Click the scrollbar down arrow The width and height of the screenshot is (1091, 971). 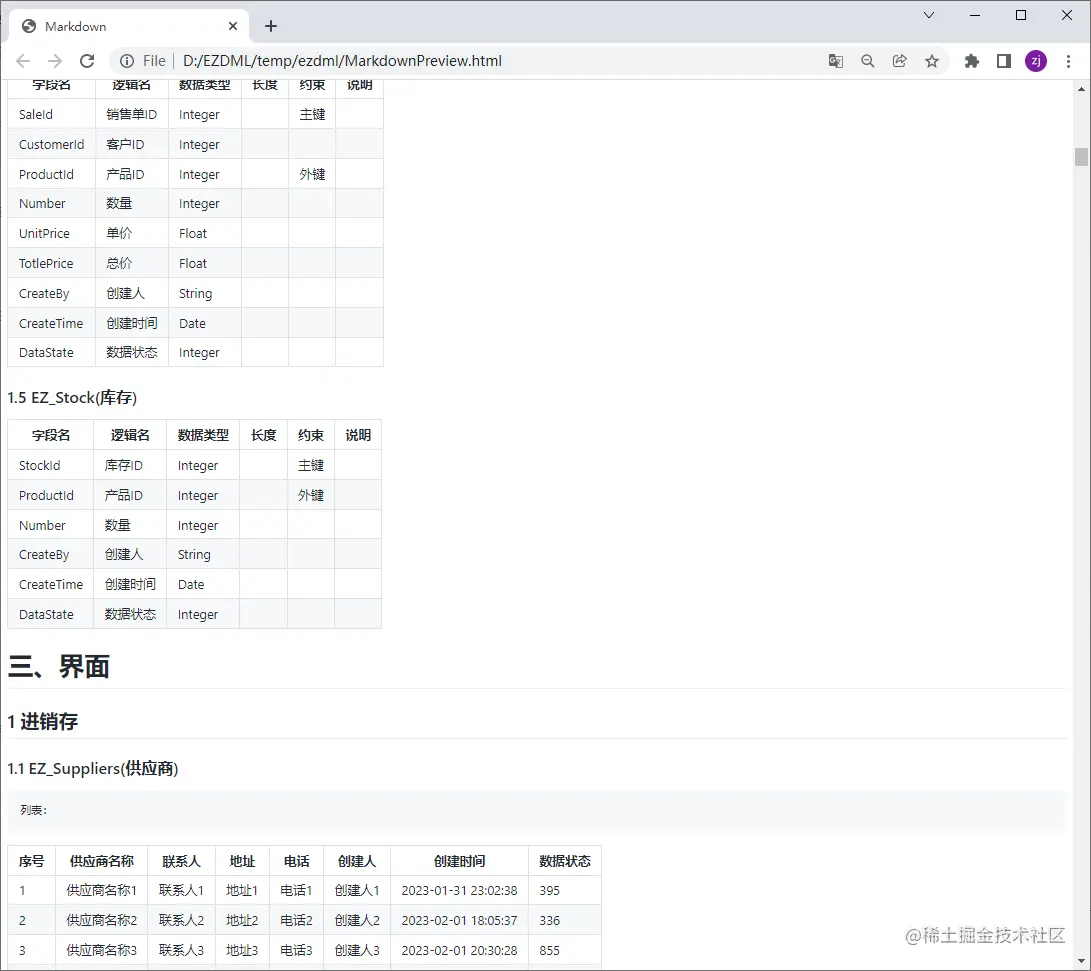(1081, 961)
